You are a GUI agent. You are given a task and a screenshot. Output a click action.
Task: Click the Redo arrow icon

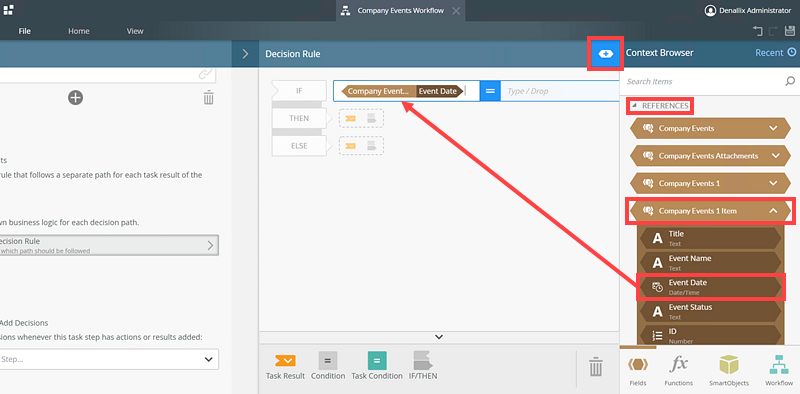[773, 31]
